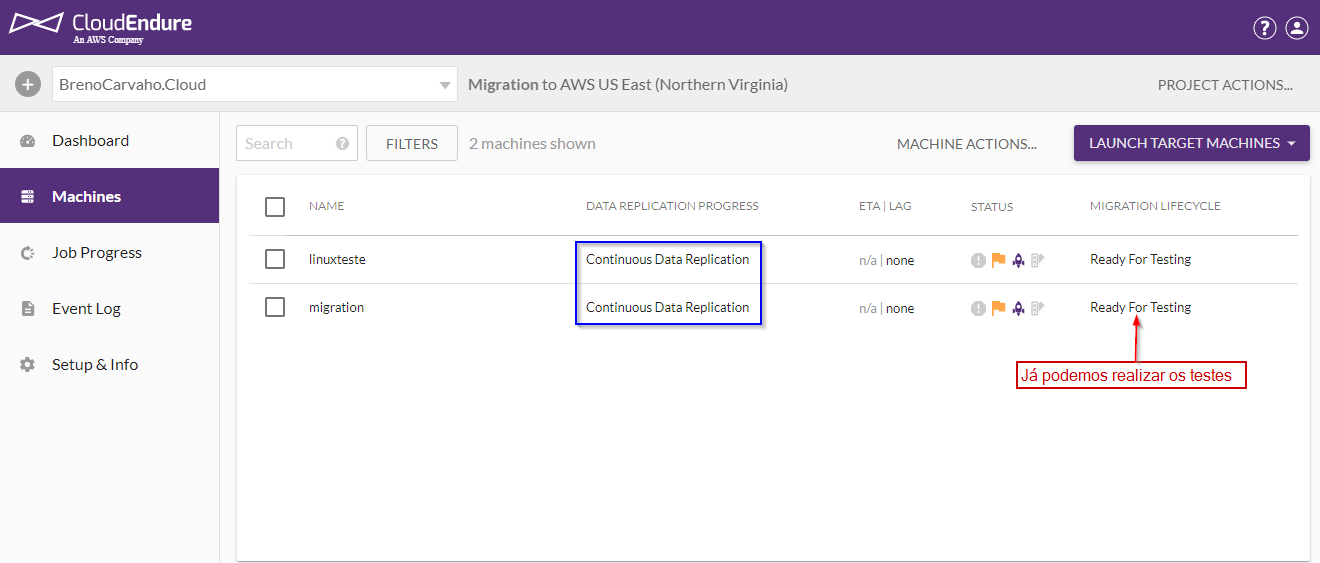Check the linuxteste machine checkbox
1320x563 pixels.
click(275, 259)
